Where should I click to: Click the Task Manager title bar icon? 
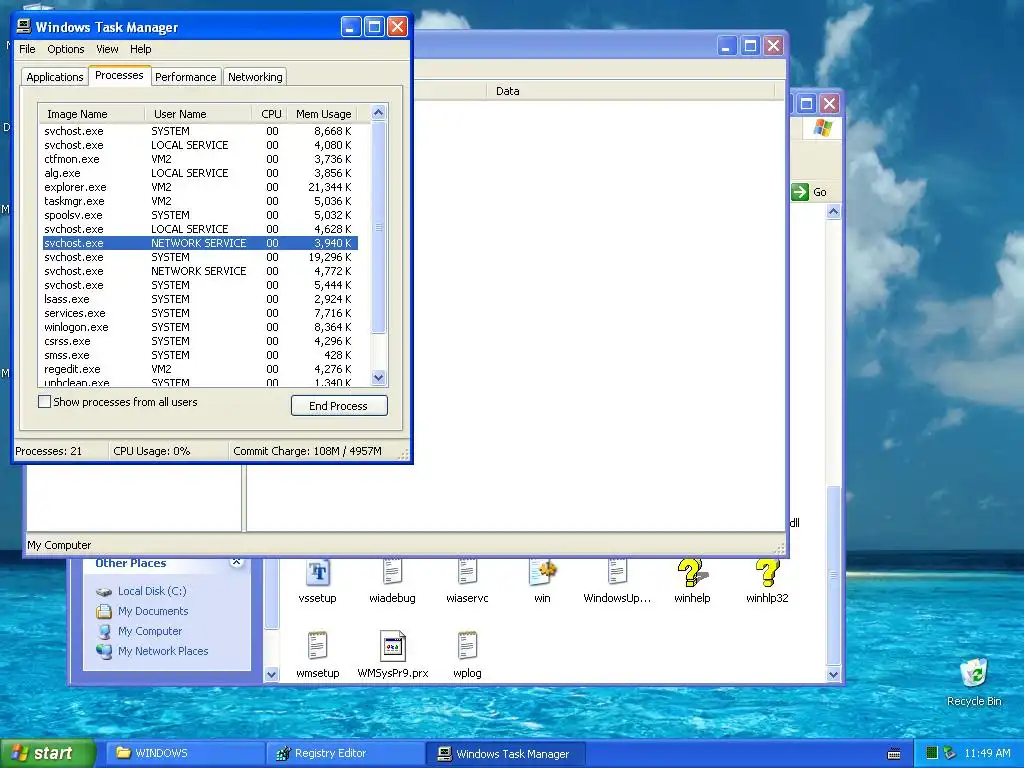[x=24, y=26]
